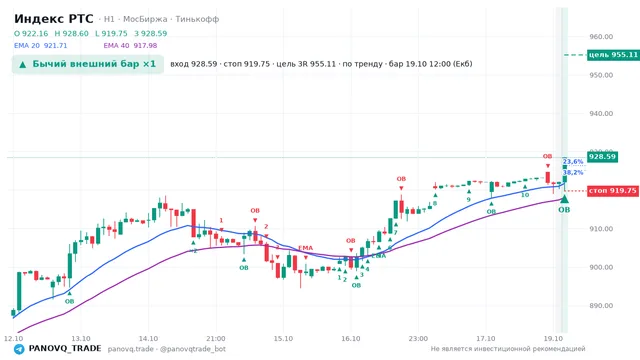The height and width of the screenshot is (360, 640).
Task: Click the 950.00 price axis label
Action: click(601, 75)
